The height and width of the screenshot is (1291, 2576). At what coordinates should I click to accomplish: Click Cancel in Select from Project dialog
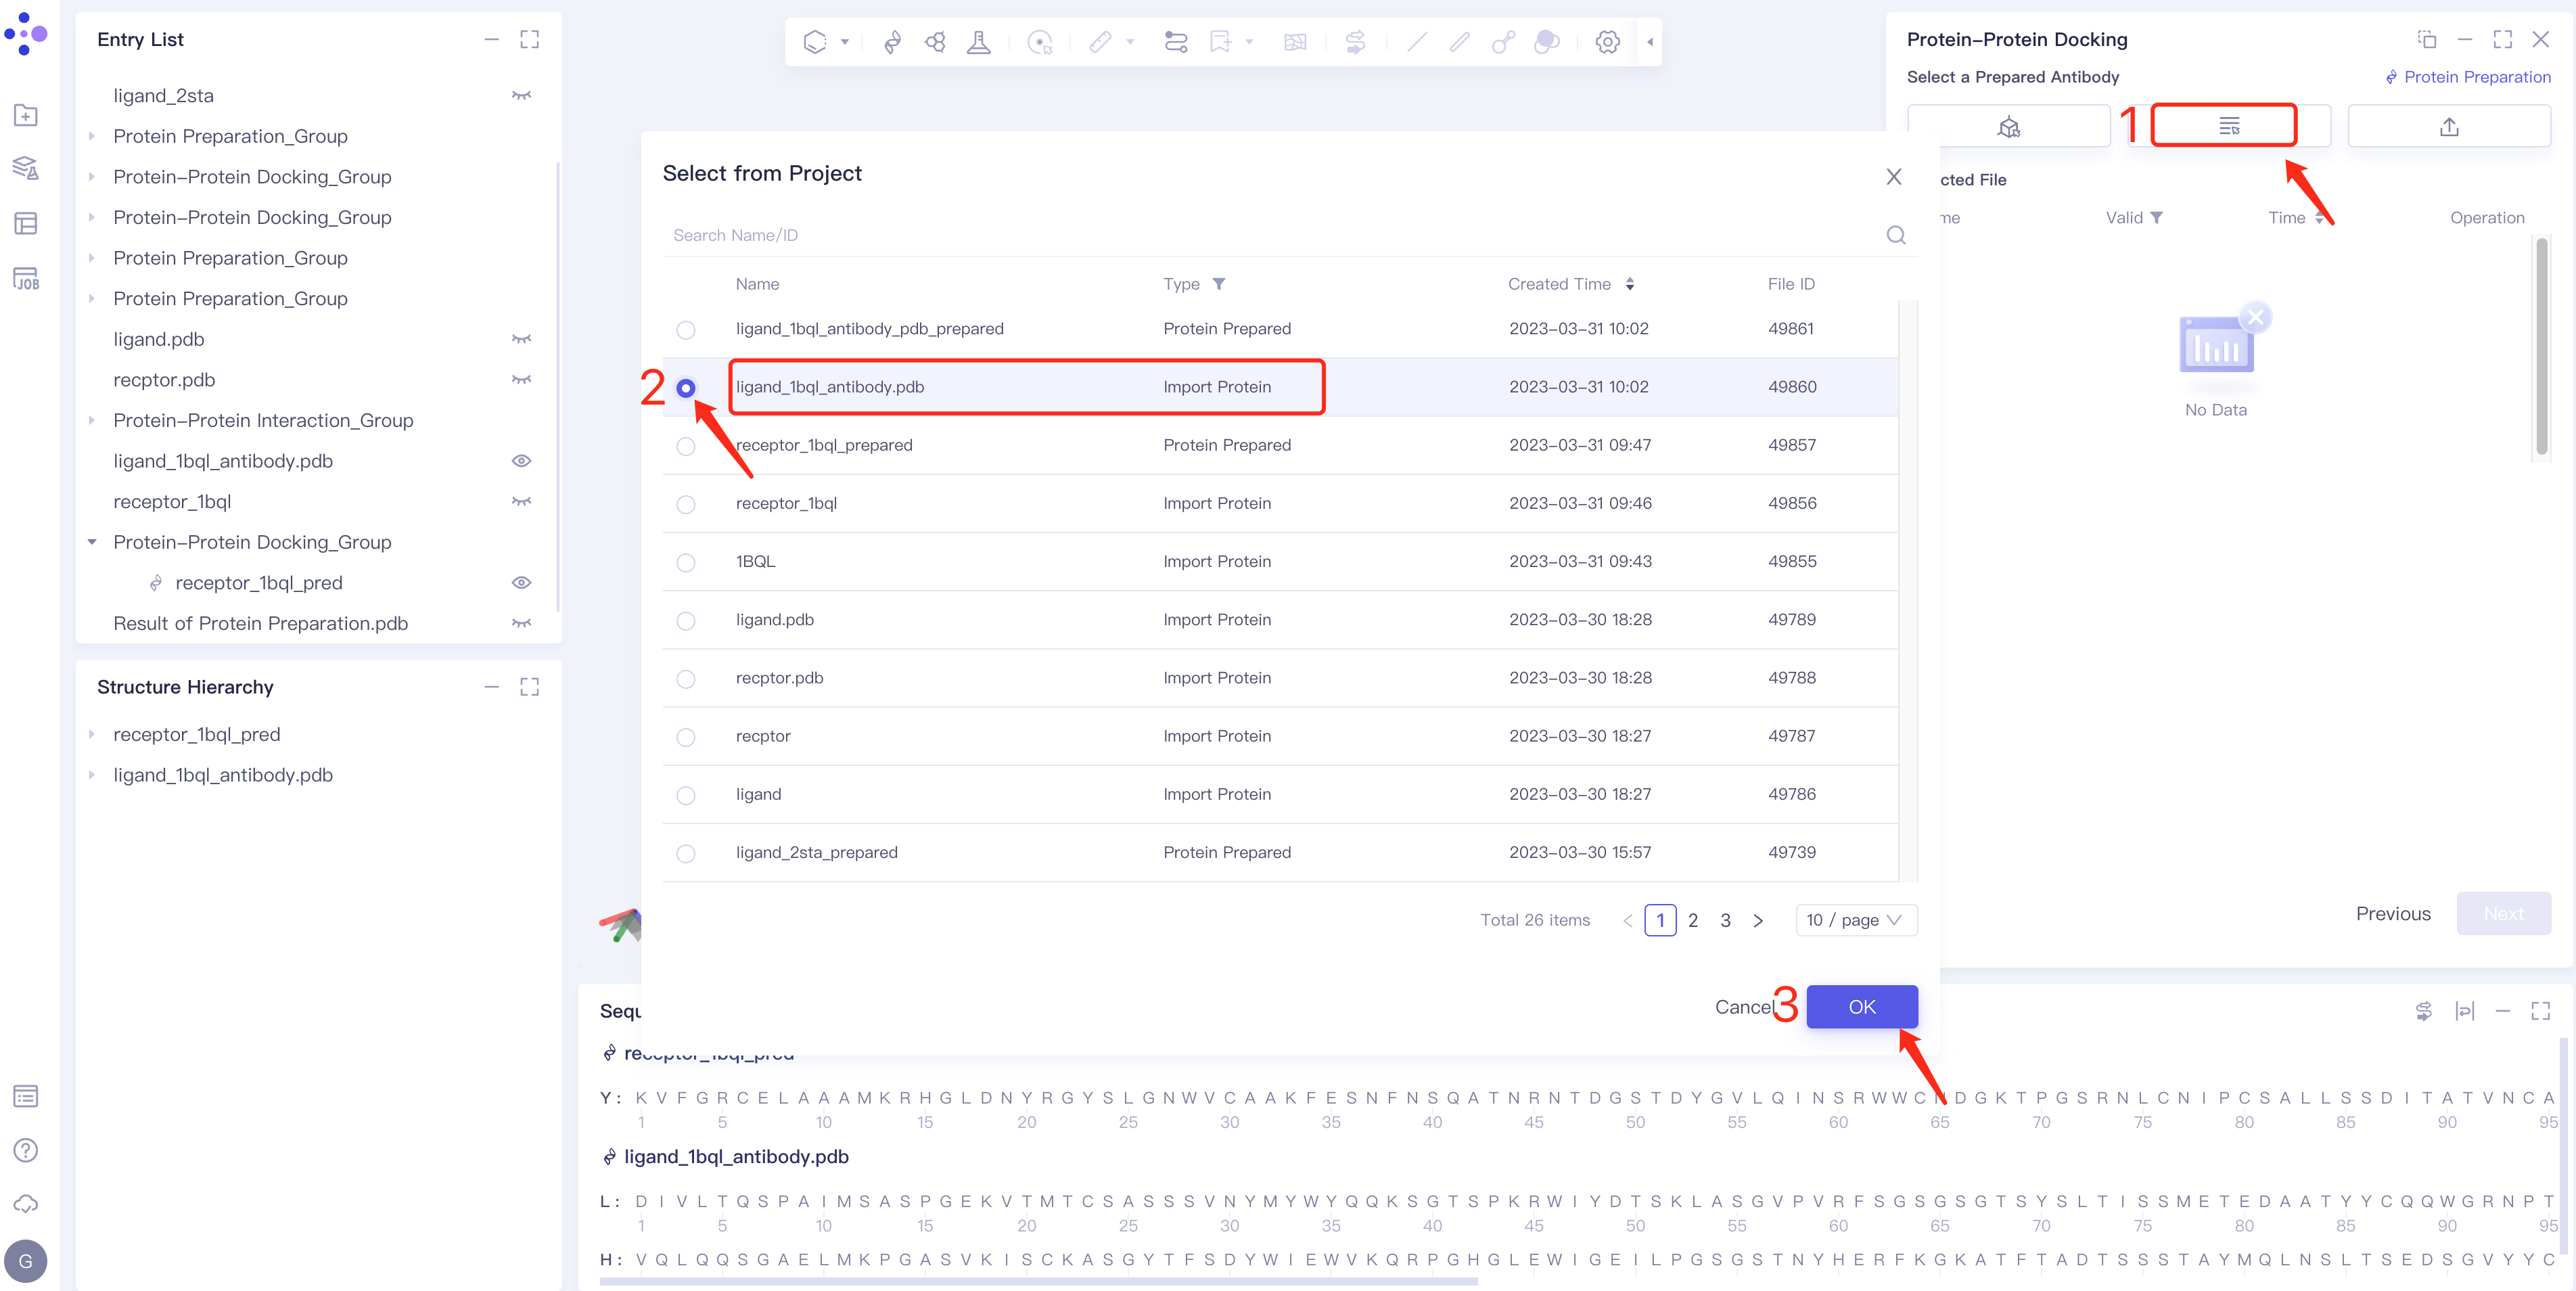pyautogui.click(x=1744, y=1007)
